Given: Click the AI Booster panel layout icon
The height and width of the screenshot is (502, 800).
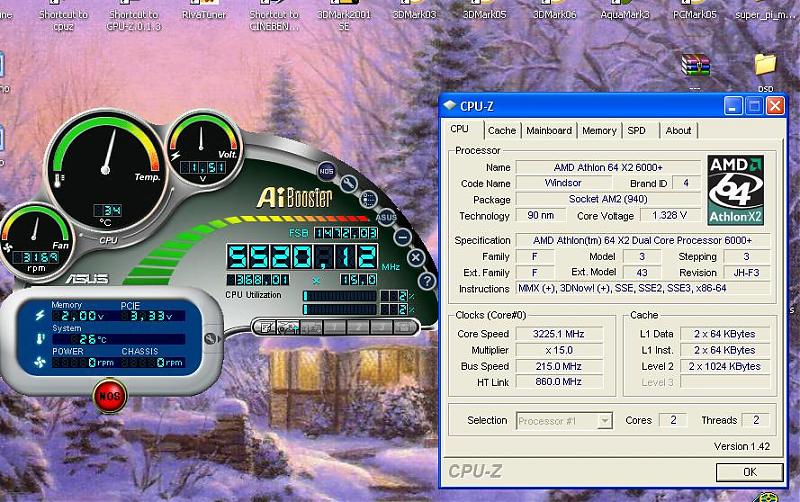Looking at the screenshot, I should tap(368, 199).
